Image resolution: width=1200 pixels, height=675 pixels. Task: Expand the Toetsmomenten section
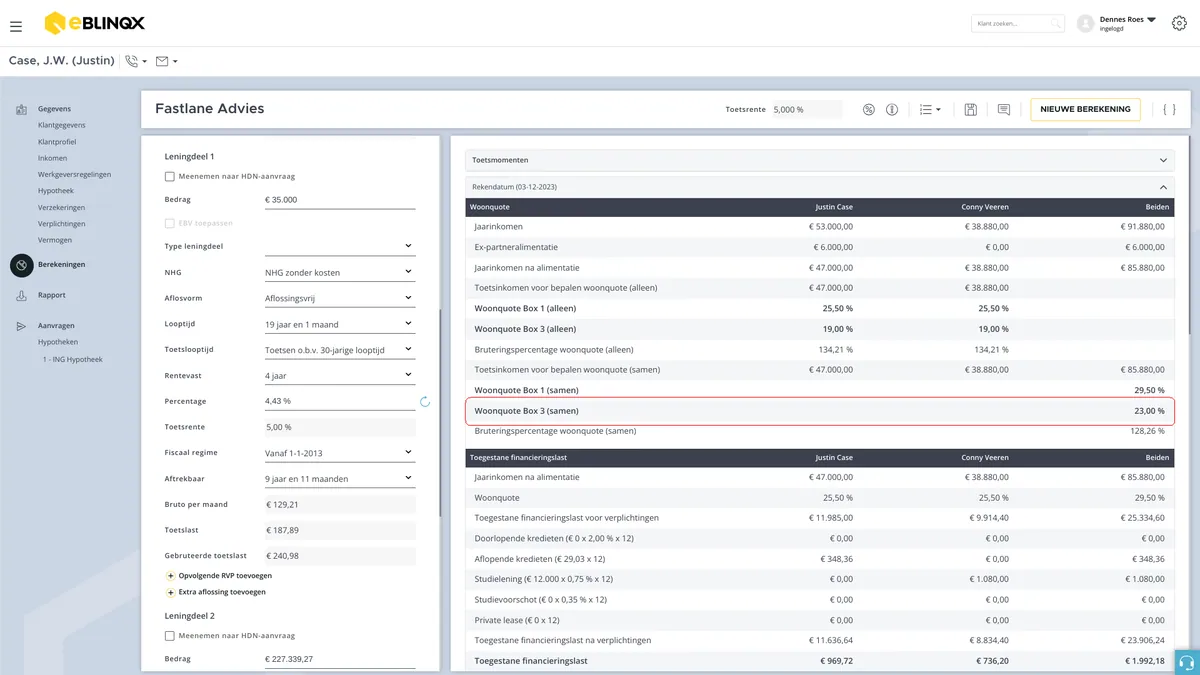pyautogui.click(x=820, y=160)
